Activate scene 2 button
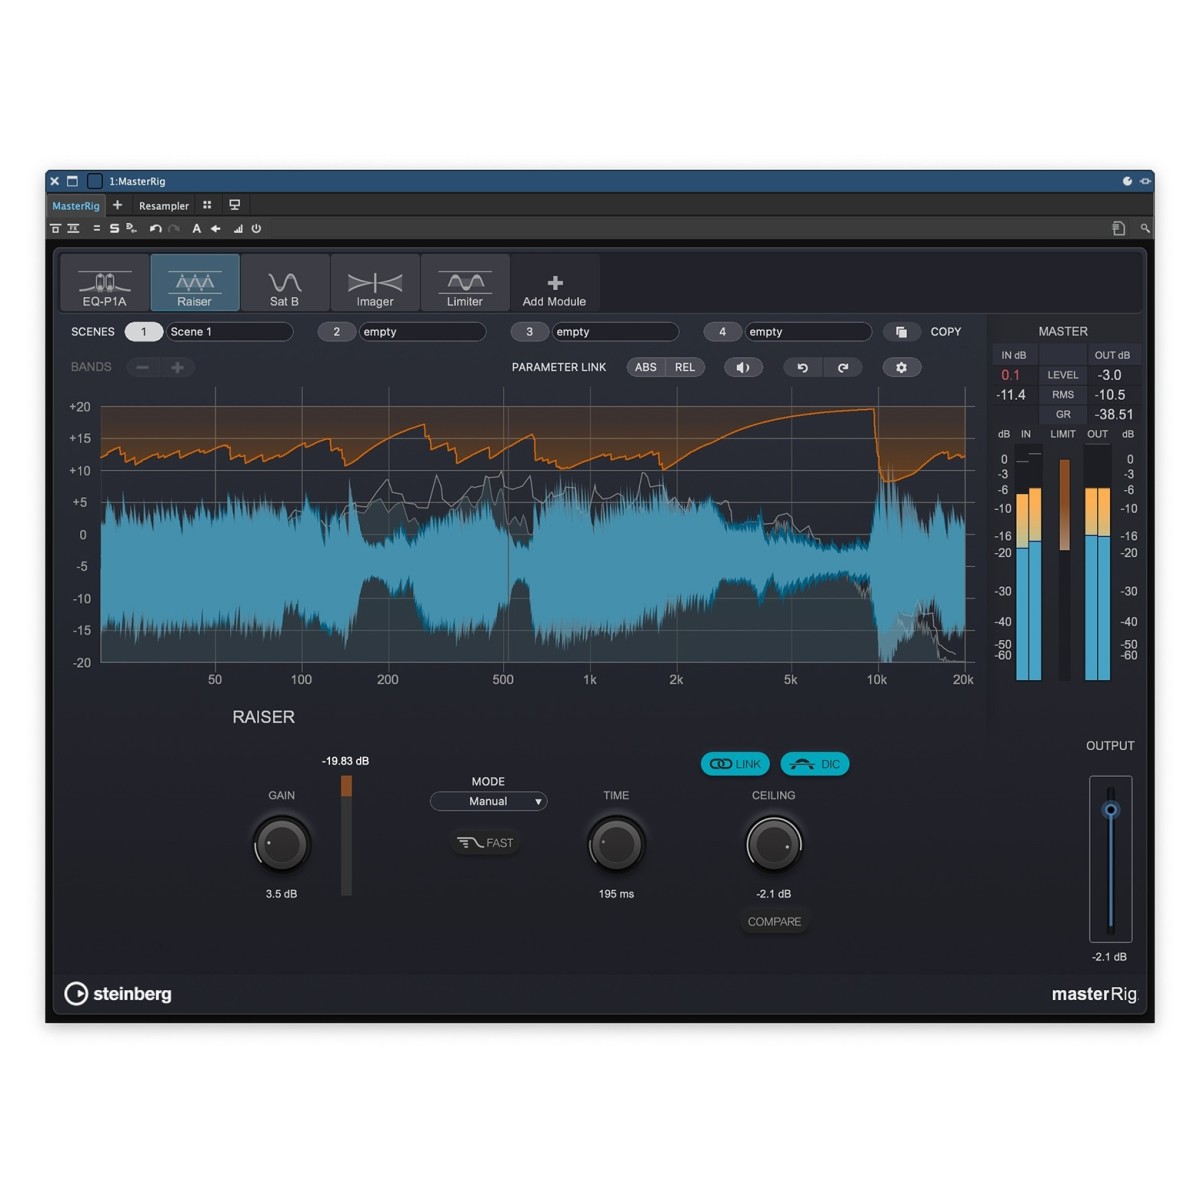Viewport: 1200px width, 1200px height. [337, 332]
